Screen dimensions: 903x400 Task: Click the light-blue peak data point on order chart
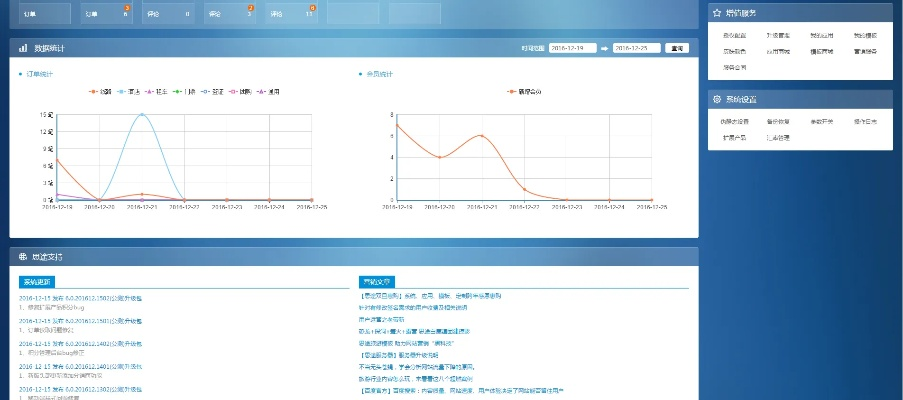click(x=142, y=114)
